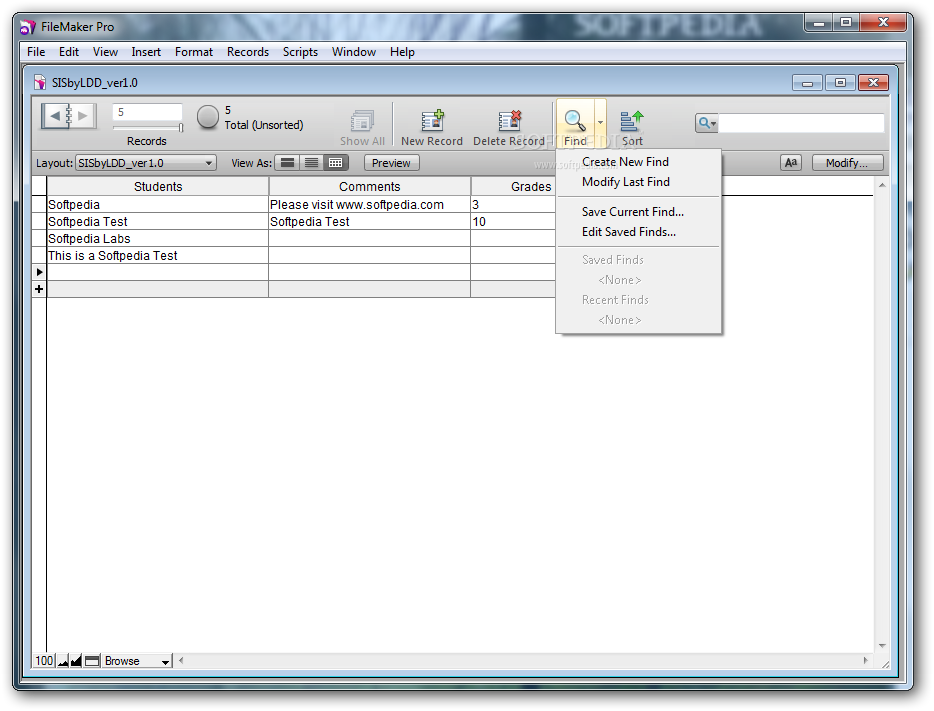Open the Layout dropdown SISbyLDD_ver1.0
This screenshot has width=934, height=711.
tap(145, 163)
